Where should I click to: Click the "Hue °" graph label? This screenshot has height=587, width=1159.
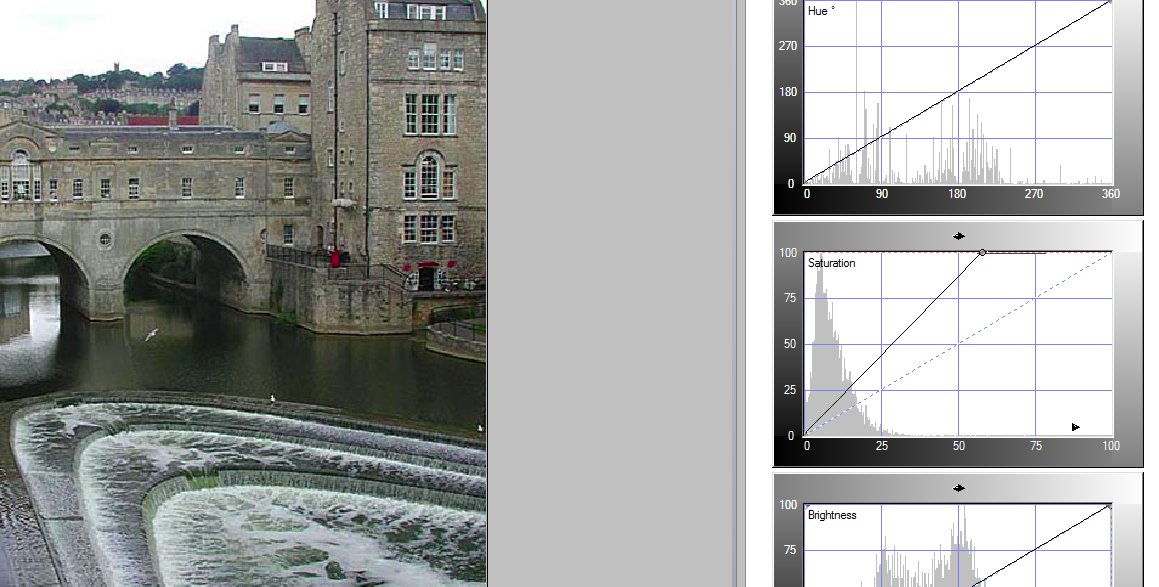(821, 11)
